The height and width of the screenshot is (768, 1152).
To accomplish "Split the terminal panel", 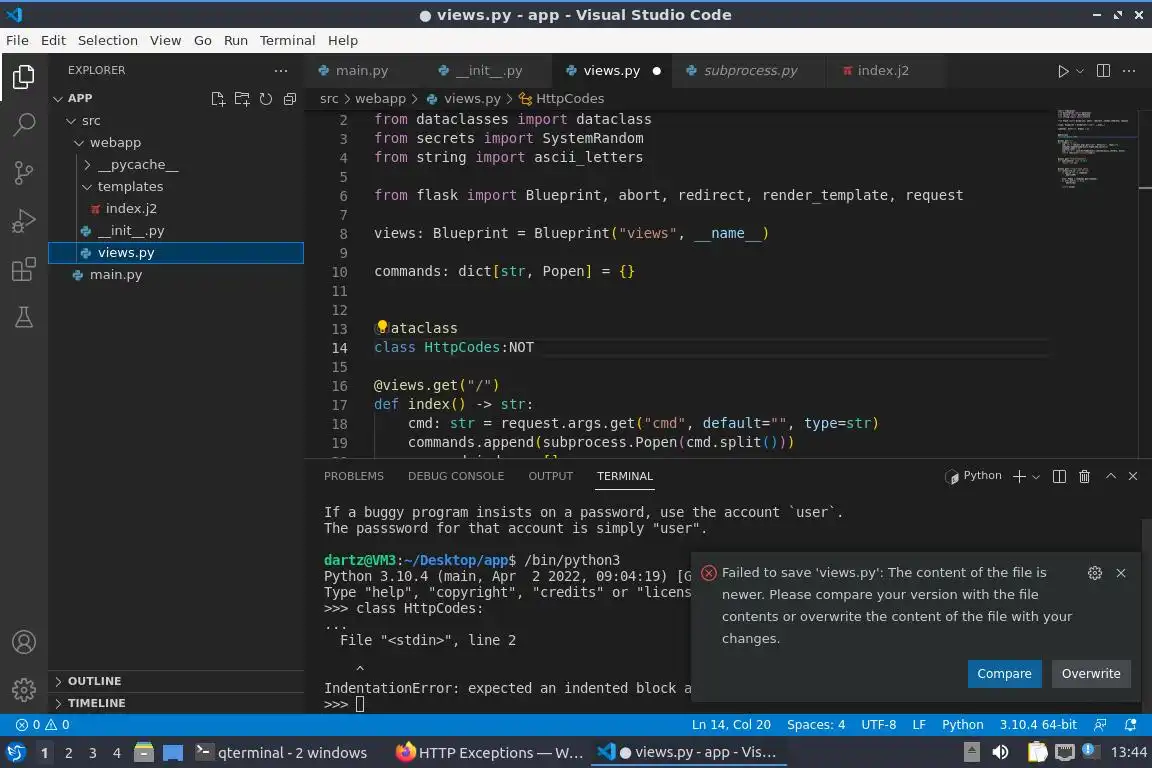I will pyautogui.click(x=1059, y=477).
